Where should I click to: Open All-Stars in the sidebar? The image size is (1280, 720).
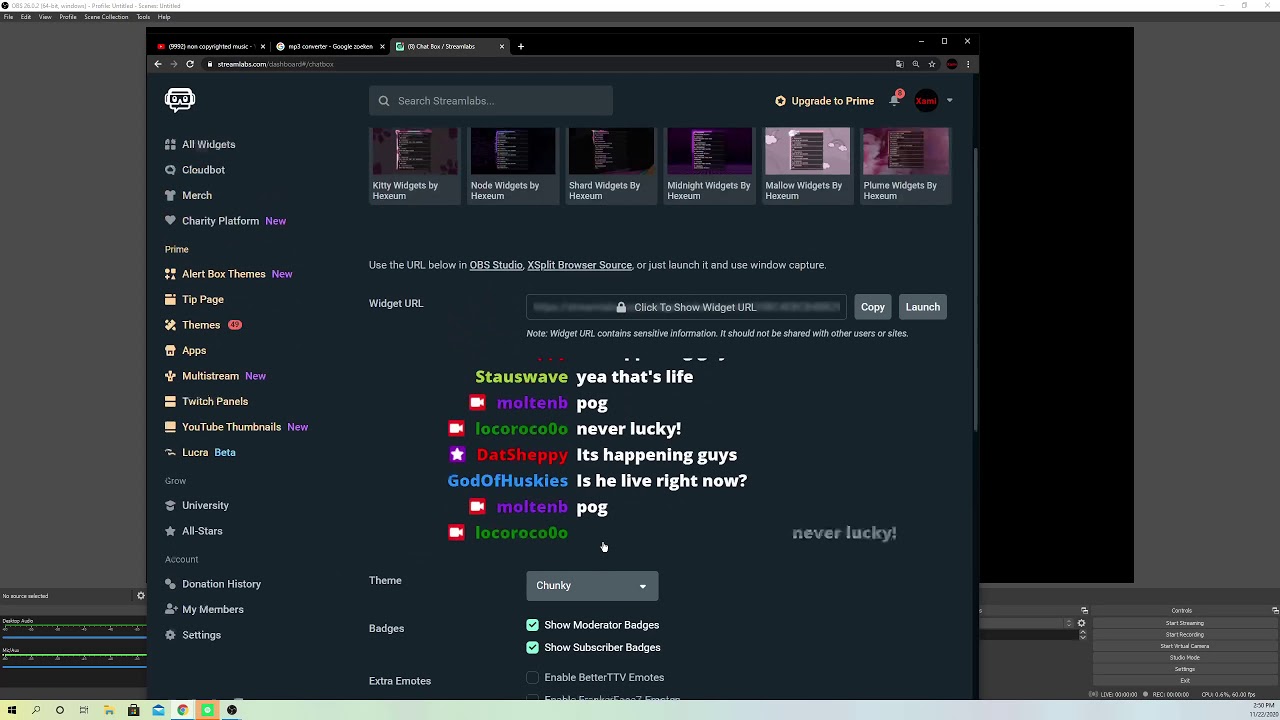click(x=194, y=531)
